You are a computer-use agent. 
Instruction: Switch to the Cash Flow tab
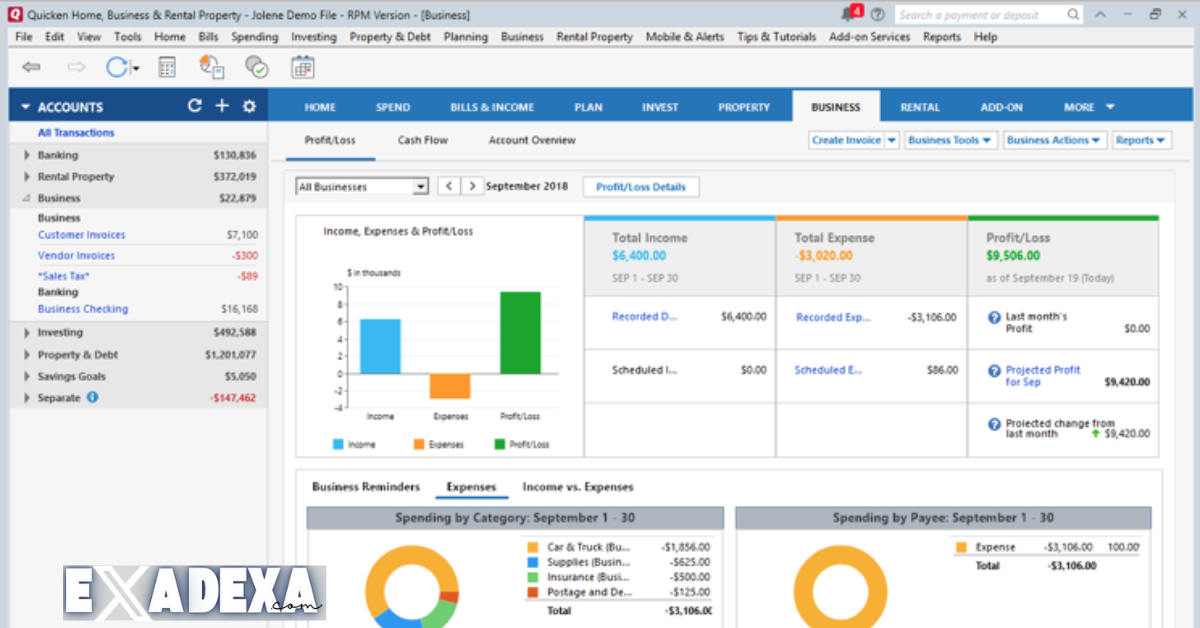click(422, 140)
